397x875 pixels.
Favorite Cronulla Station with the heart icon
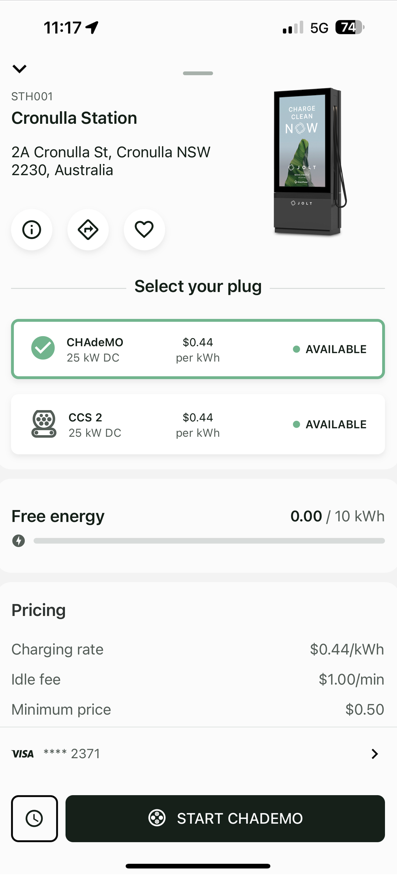click(144, 229)
